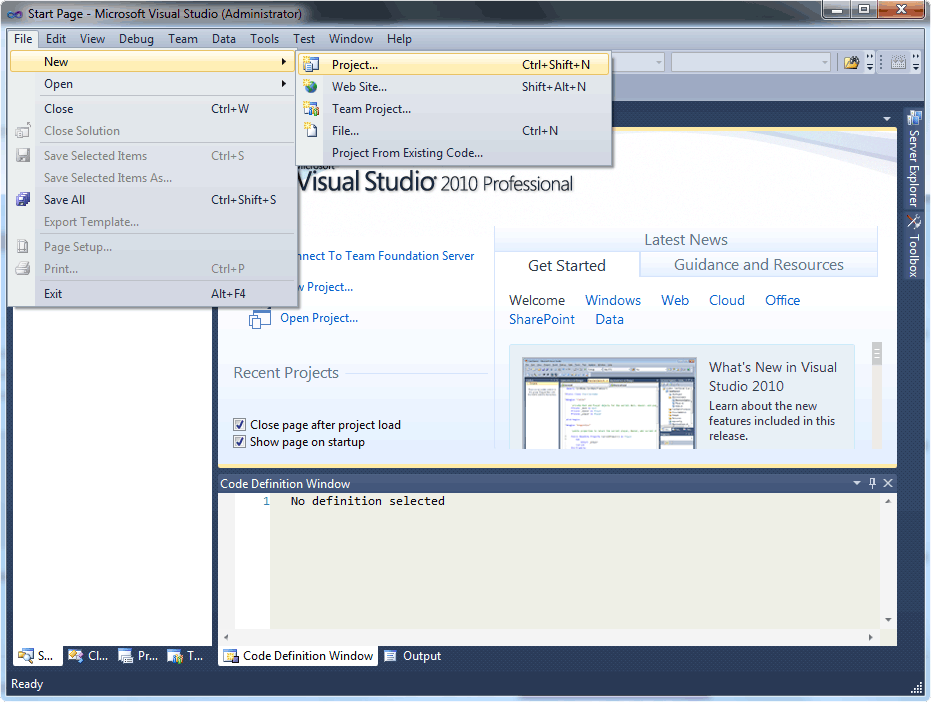Image resolution: width=931 pixels, height=702 pixels.
Task: Switch to the Output tab
Action: (413, 656)
